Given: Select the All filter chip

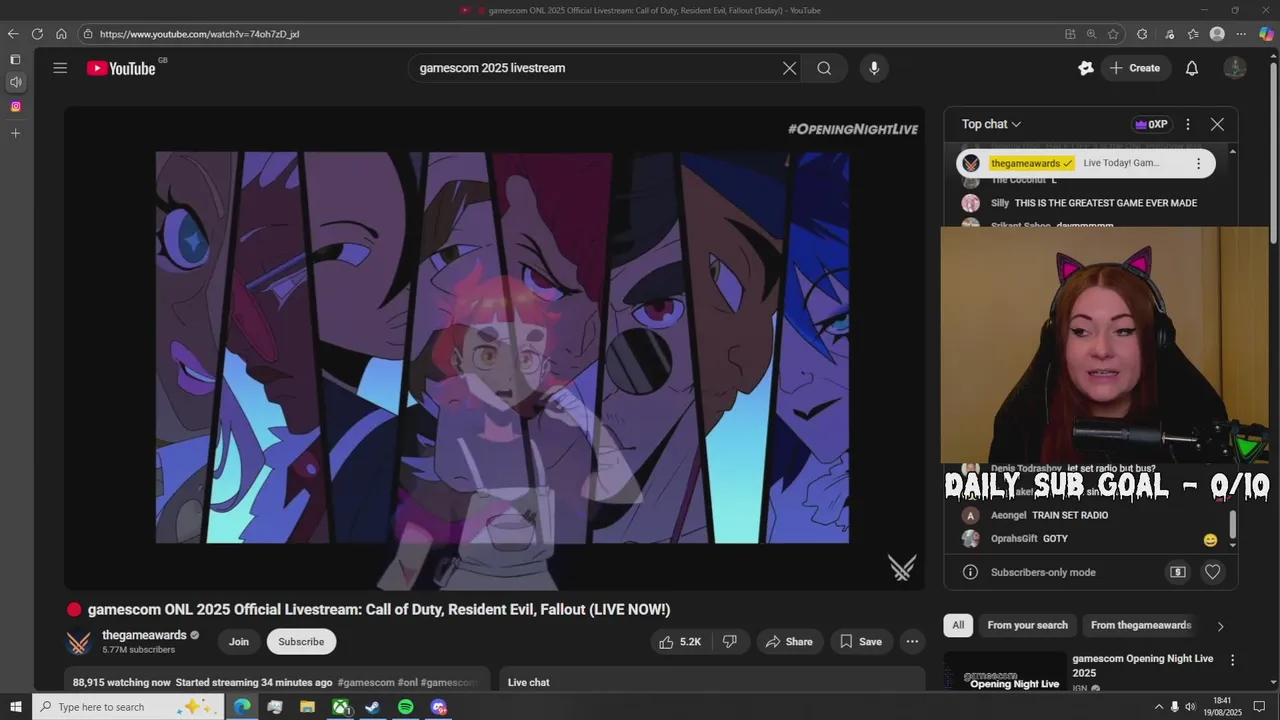Looking at the screenshot, I should [x=958, y=625].
